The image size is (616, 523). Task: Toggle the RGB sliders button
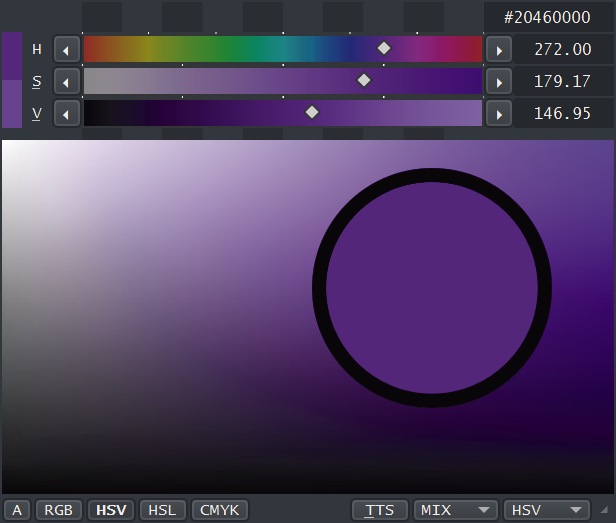59,510
